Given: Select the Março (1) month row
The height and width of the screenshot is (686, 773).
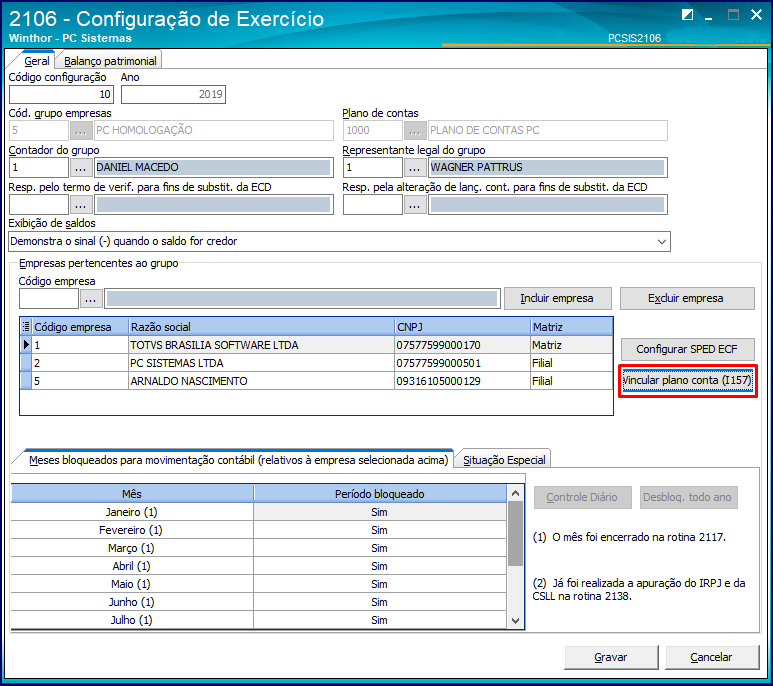Looking at the screenshot, I should 258,548.
